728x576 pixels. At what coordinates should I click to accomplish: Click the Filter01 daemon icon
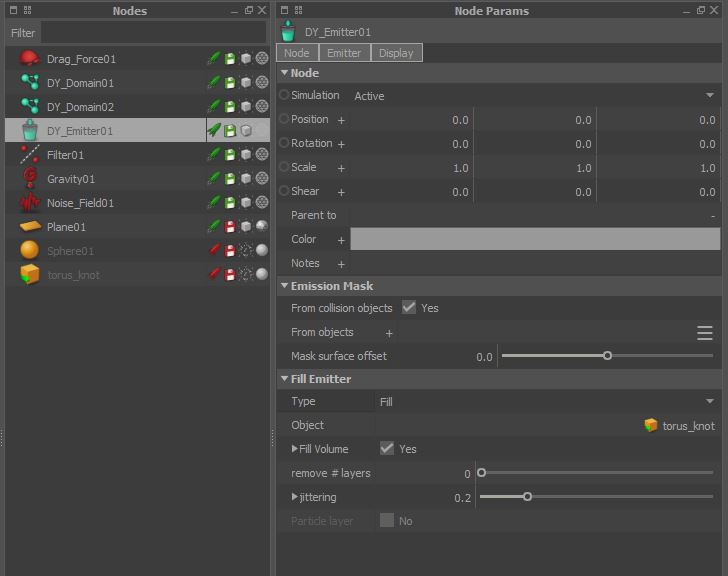click(30, 155)
